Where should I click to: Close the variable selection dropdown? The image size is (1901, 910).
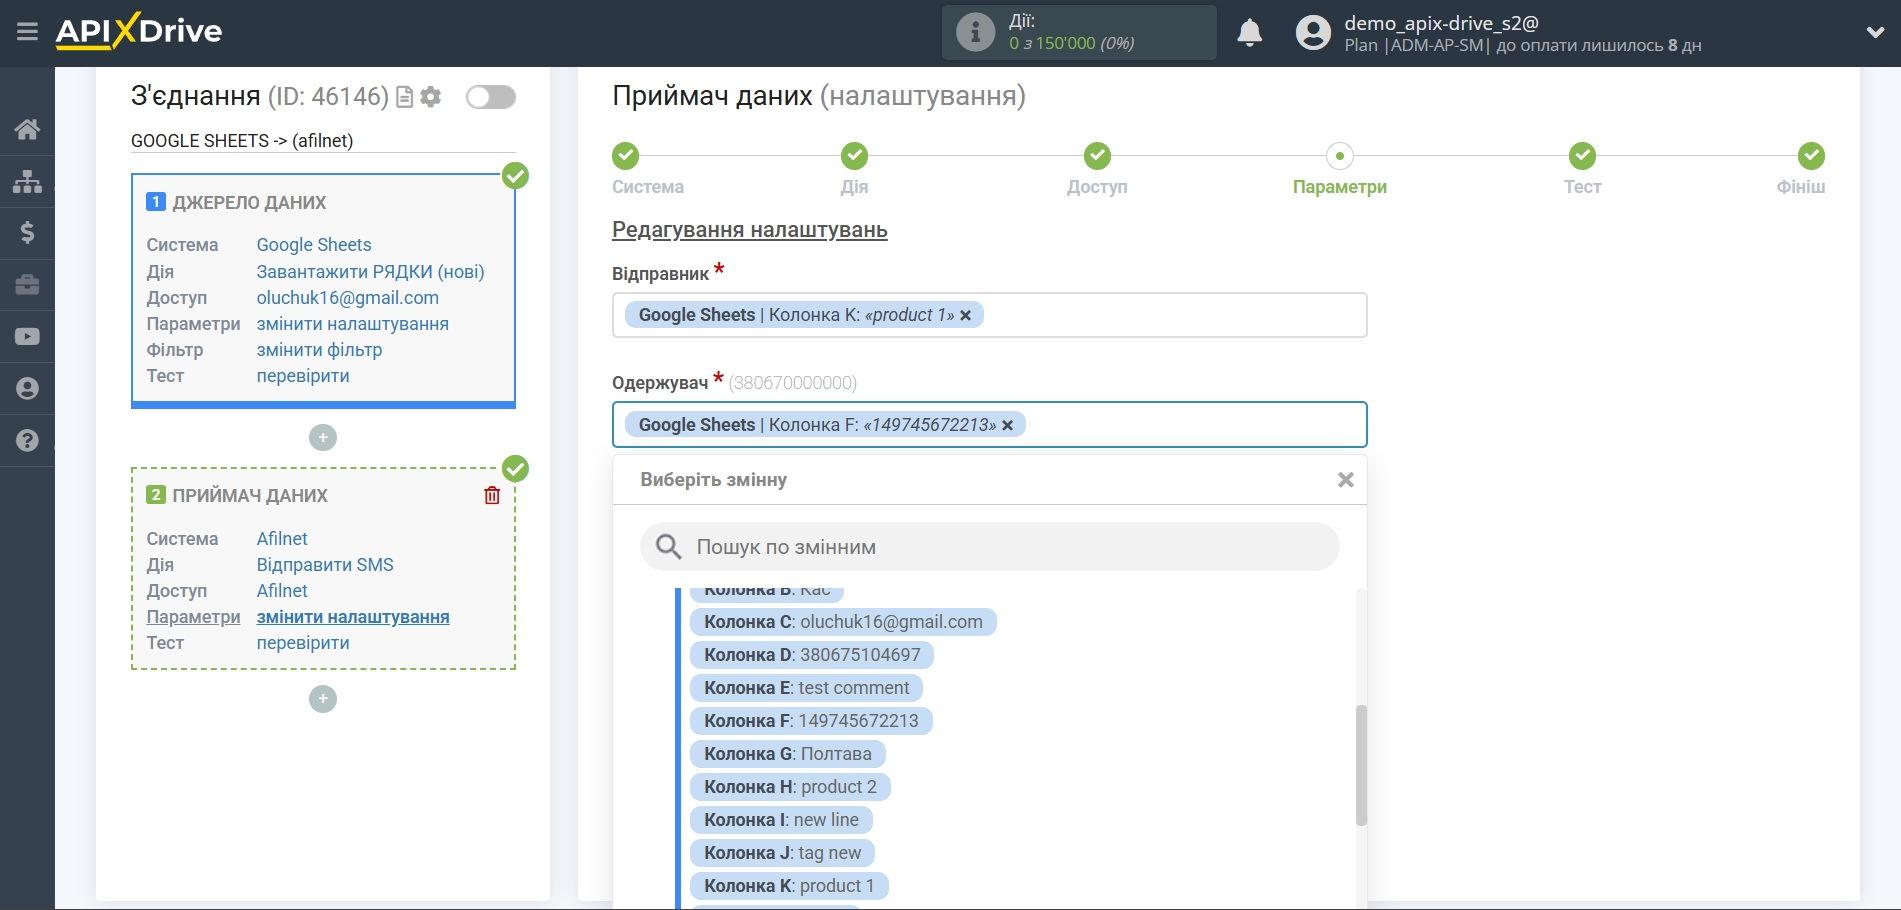[1345, 480]
